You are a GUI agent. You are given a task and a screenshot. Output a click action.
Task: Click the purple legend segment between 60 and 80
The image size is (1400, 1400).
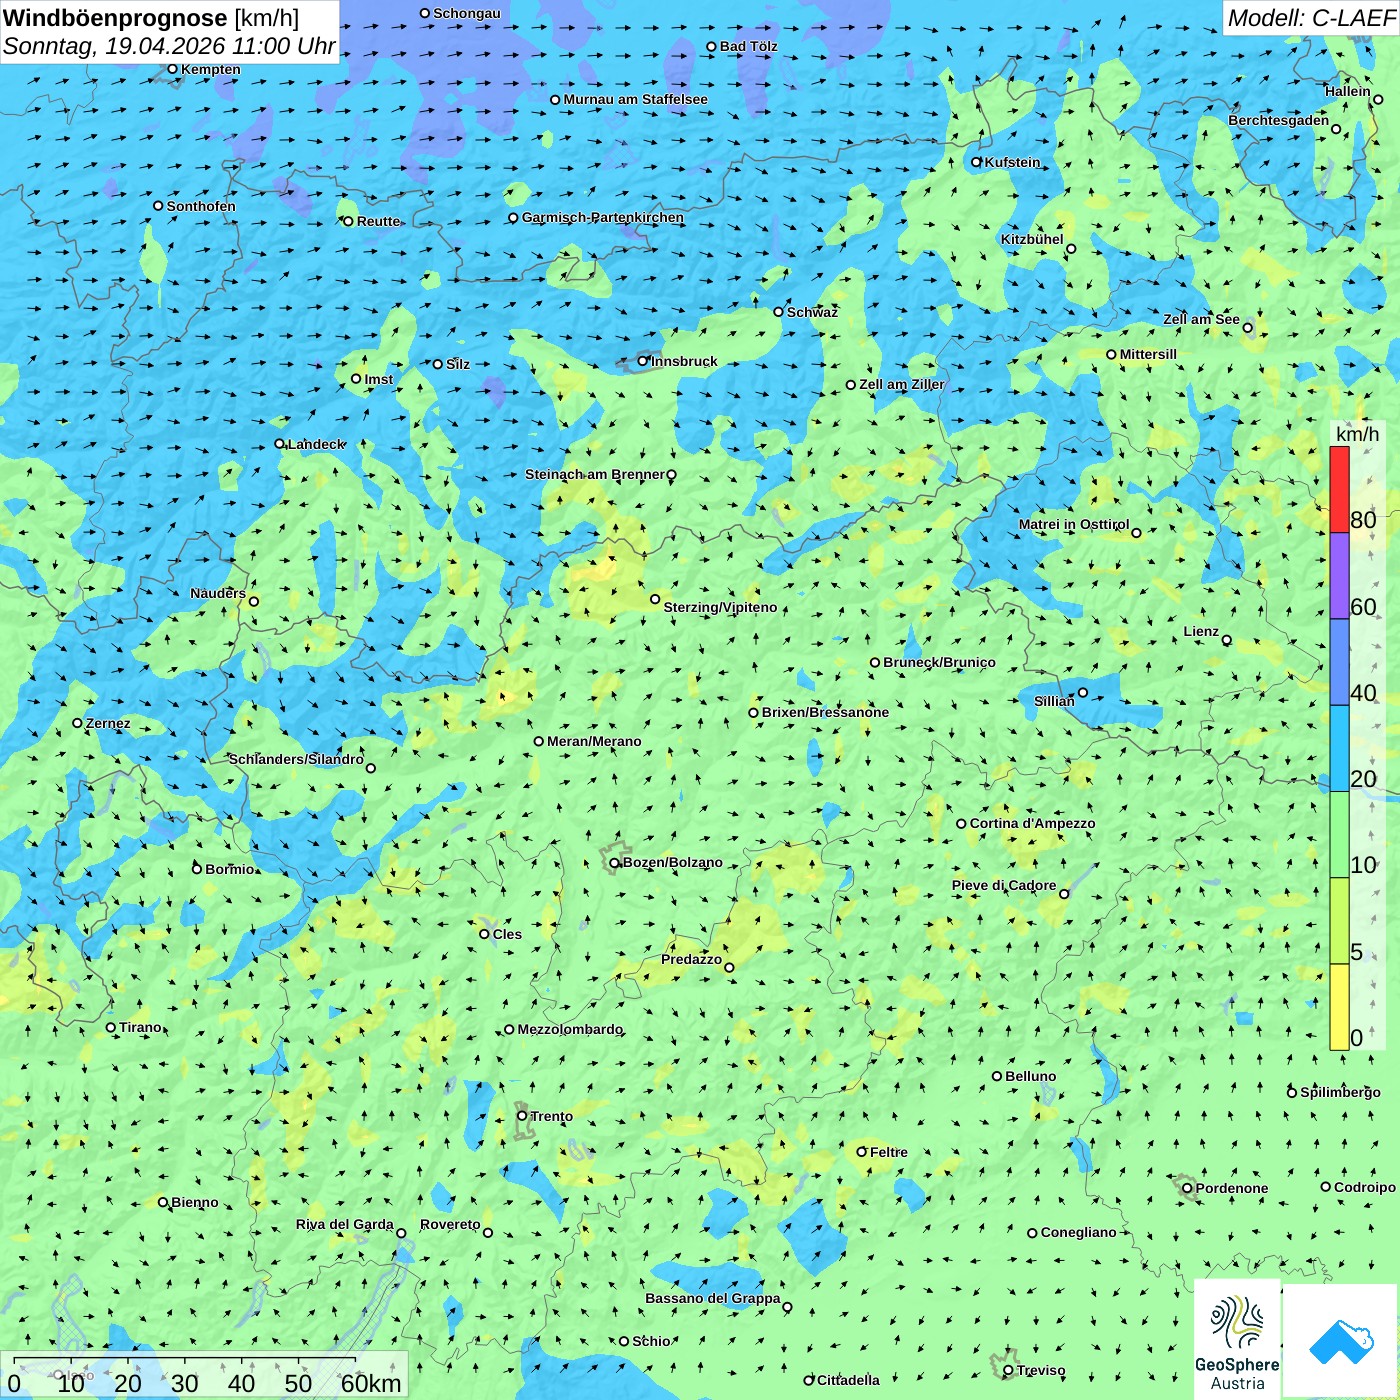point(1339,576)
